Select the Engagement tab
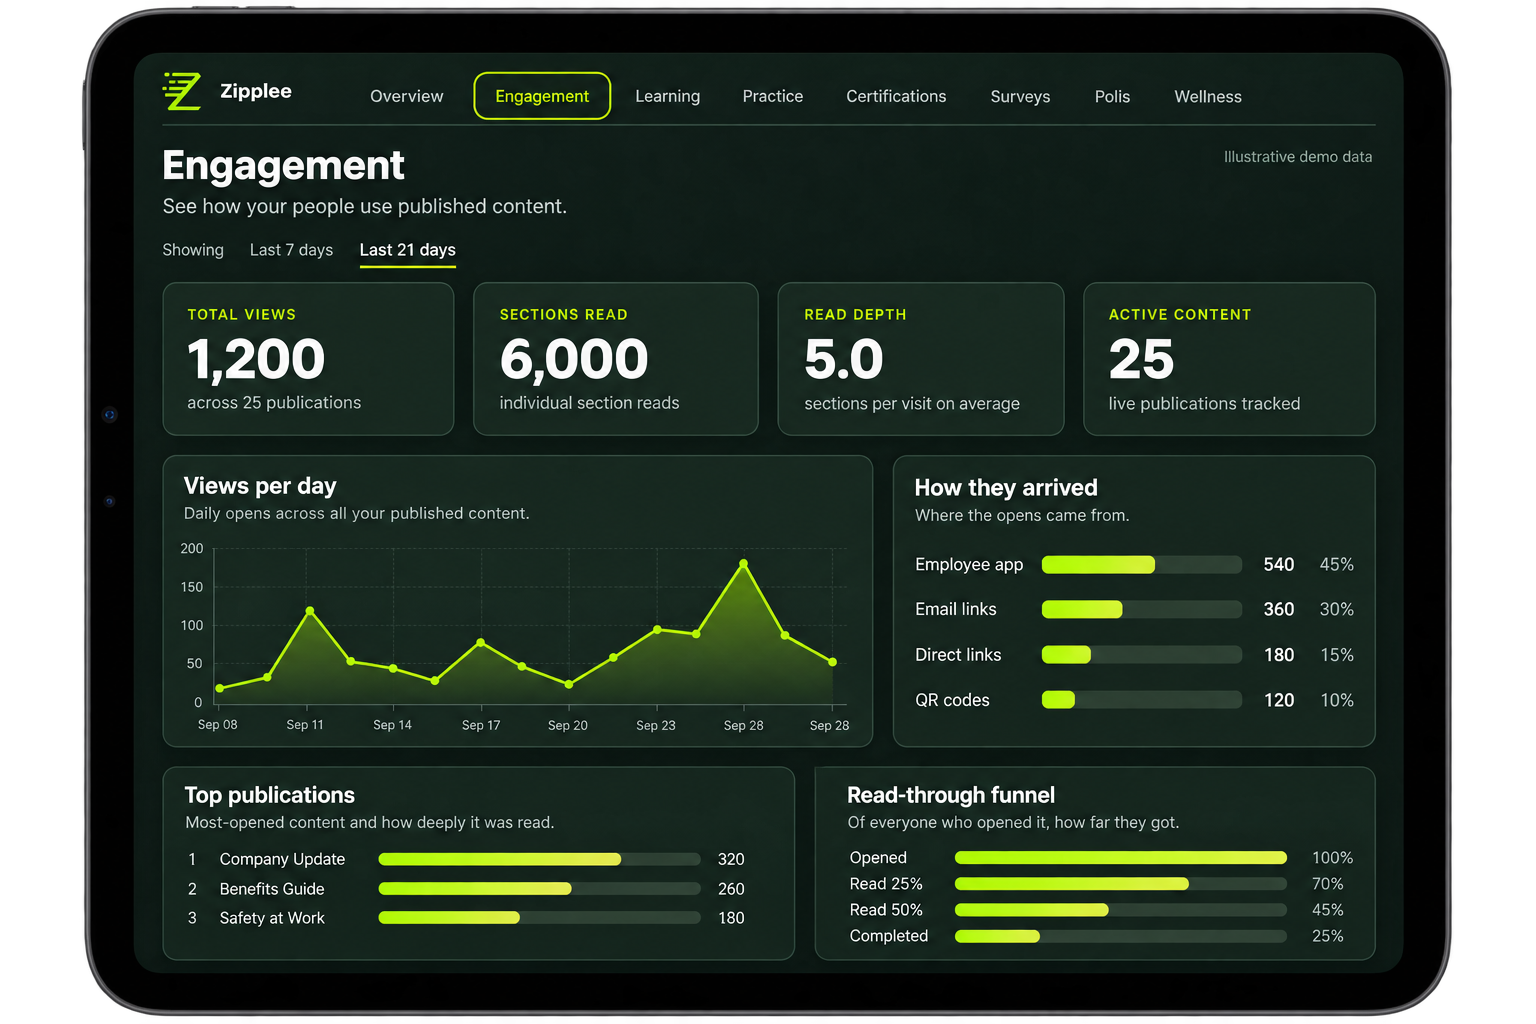The width and height of the screenshot is (1536, 1024). pos(542,96)
